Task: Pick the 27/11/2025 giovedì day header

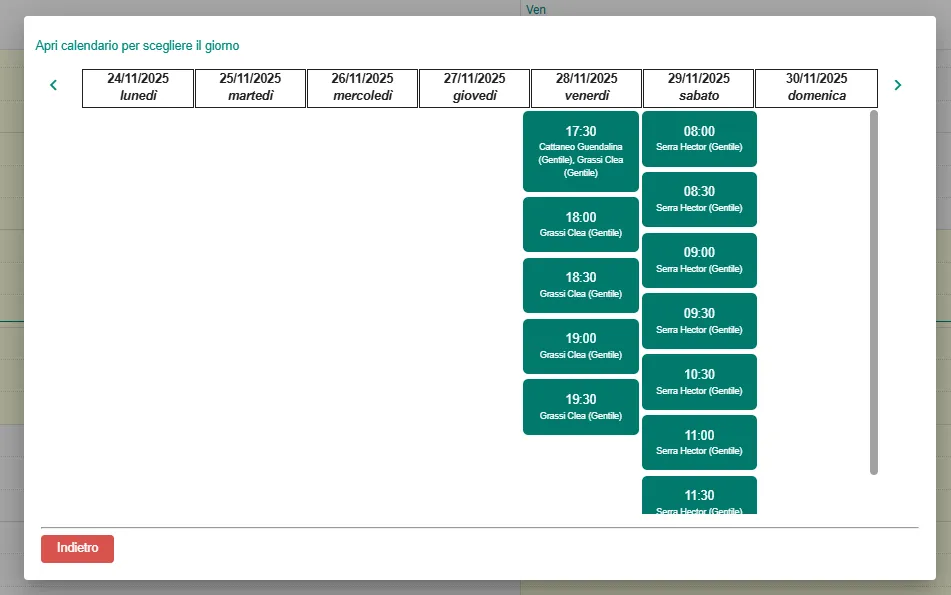Action: click(x=474, y=88)
